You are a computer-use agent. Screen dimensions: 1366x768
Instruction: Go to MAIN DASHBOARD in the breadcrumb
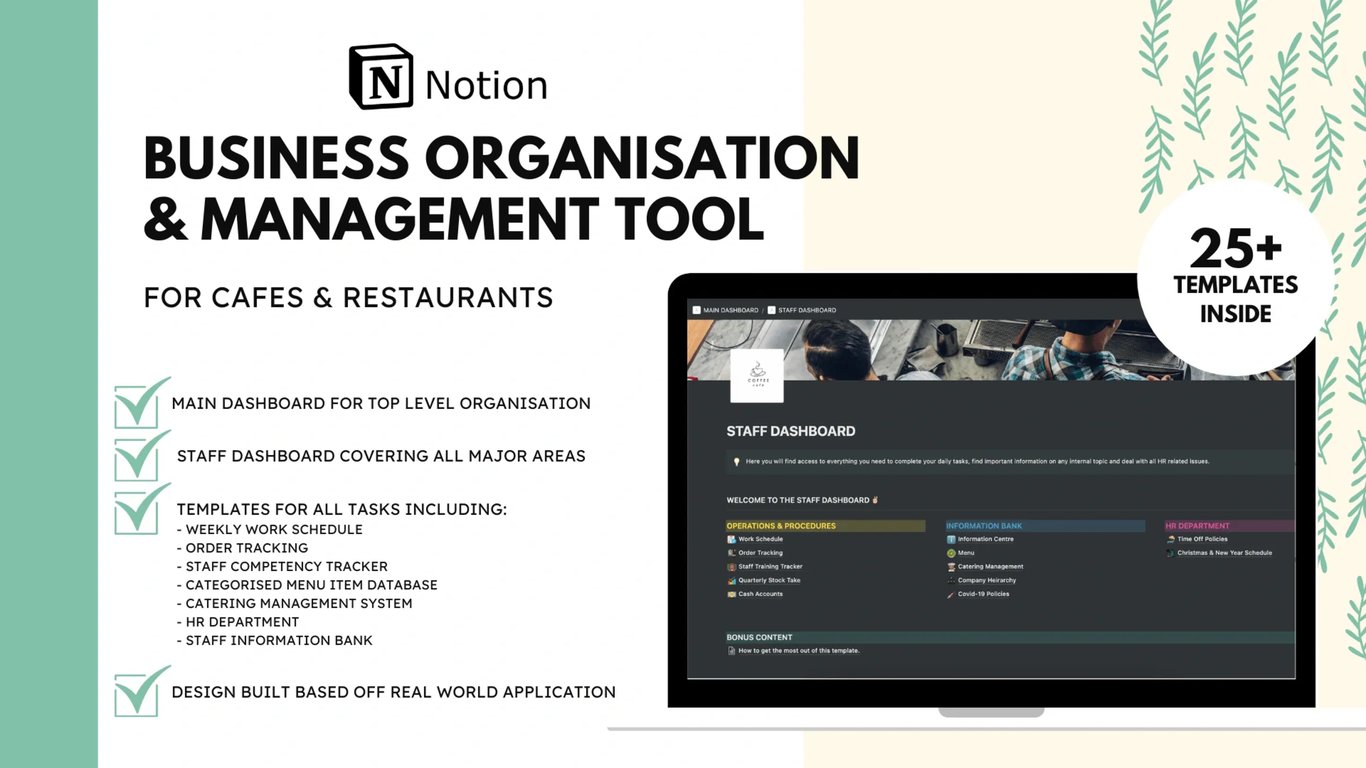coord(731,310)
